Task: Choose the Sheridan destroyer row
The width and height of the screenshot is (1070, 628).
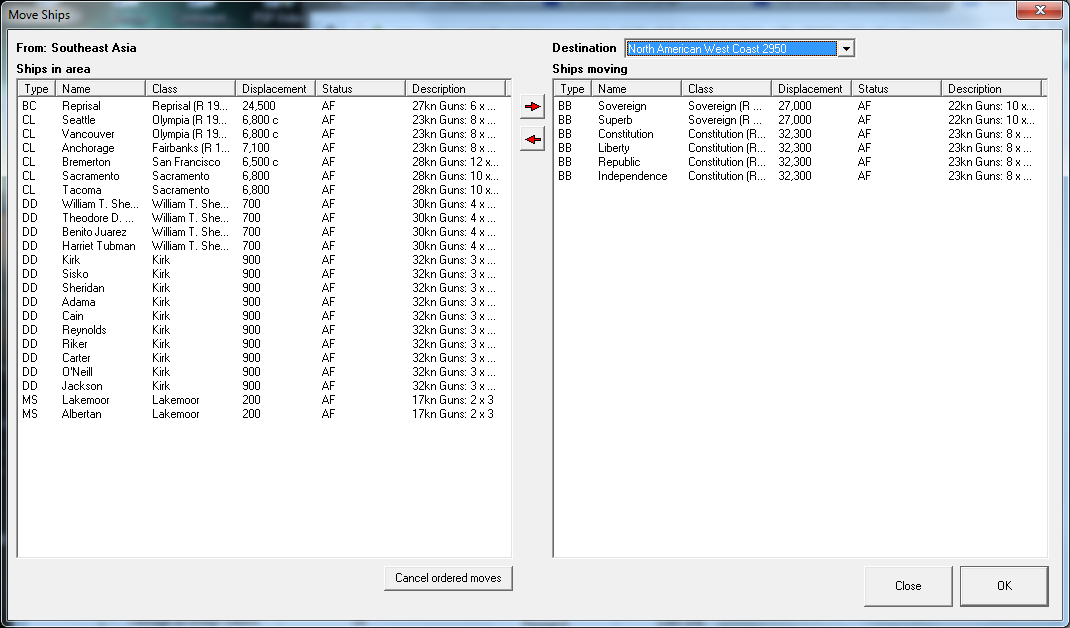Action: click(263, 288)
